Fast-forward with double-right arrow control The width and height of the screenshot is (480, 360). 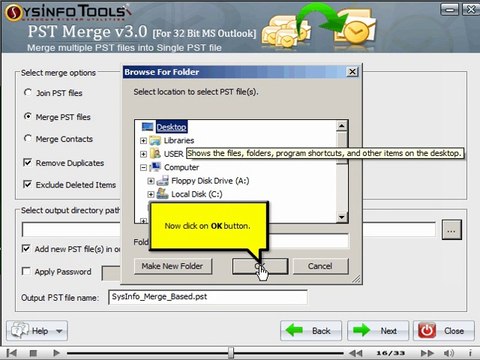pos(427,353)
